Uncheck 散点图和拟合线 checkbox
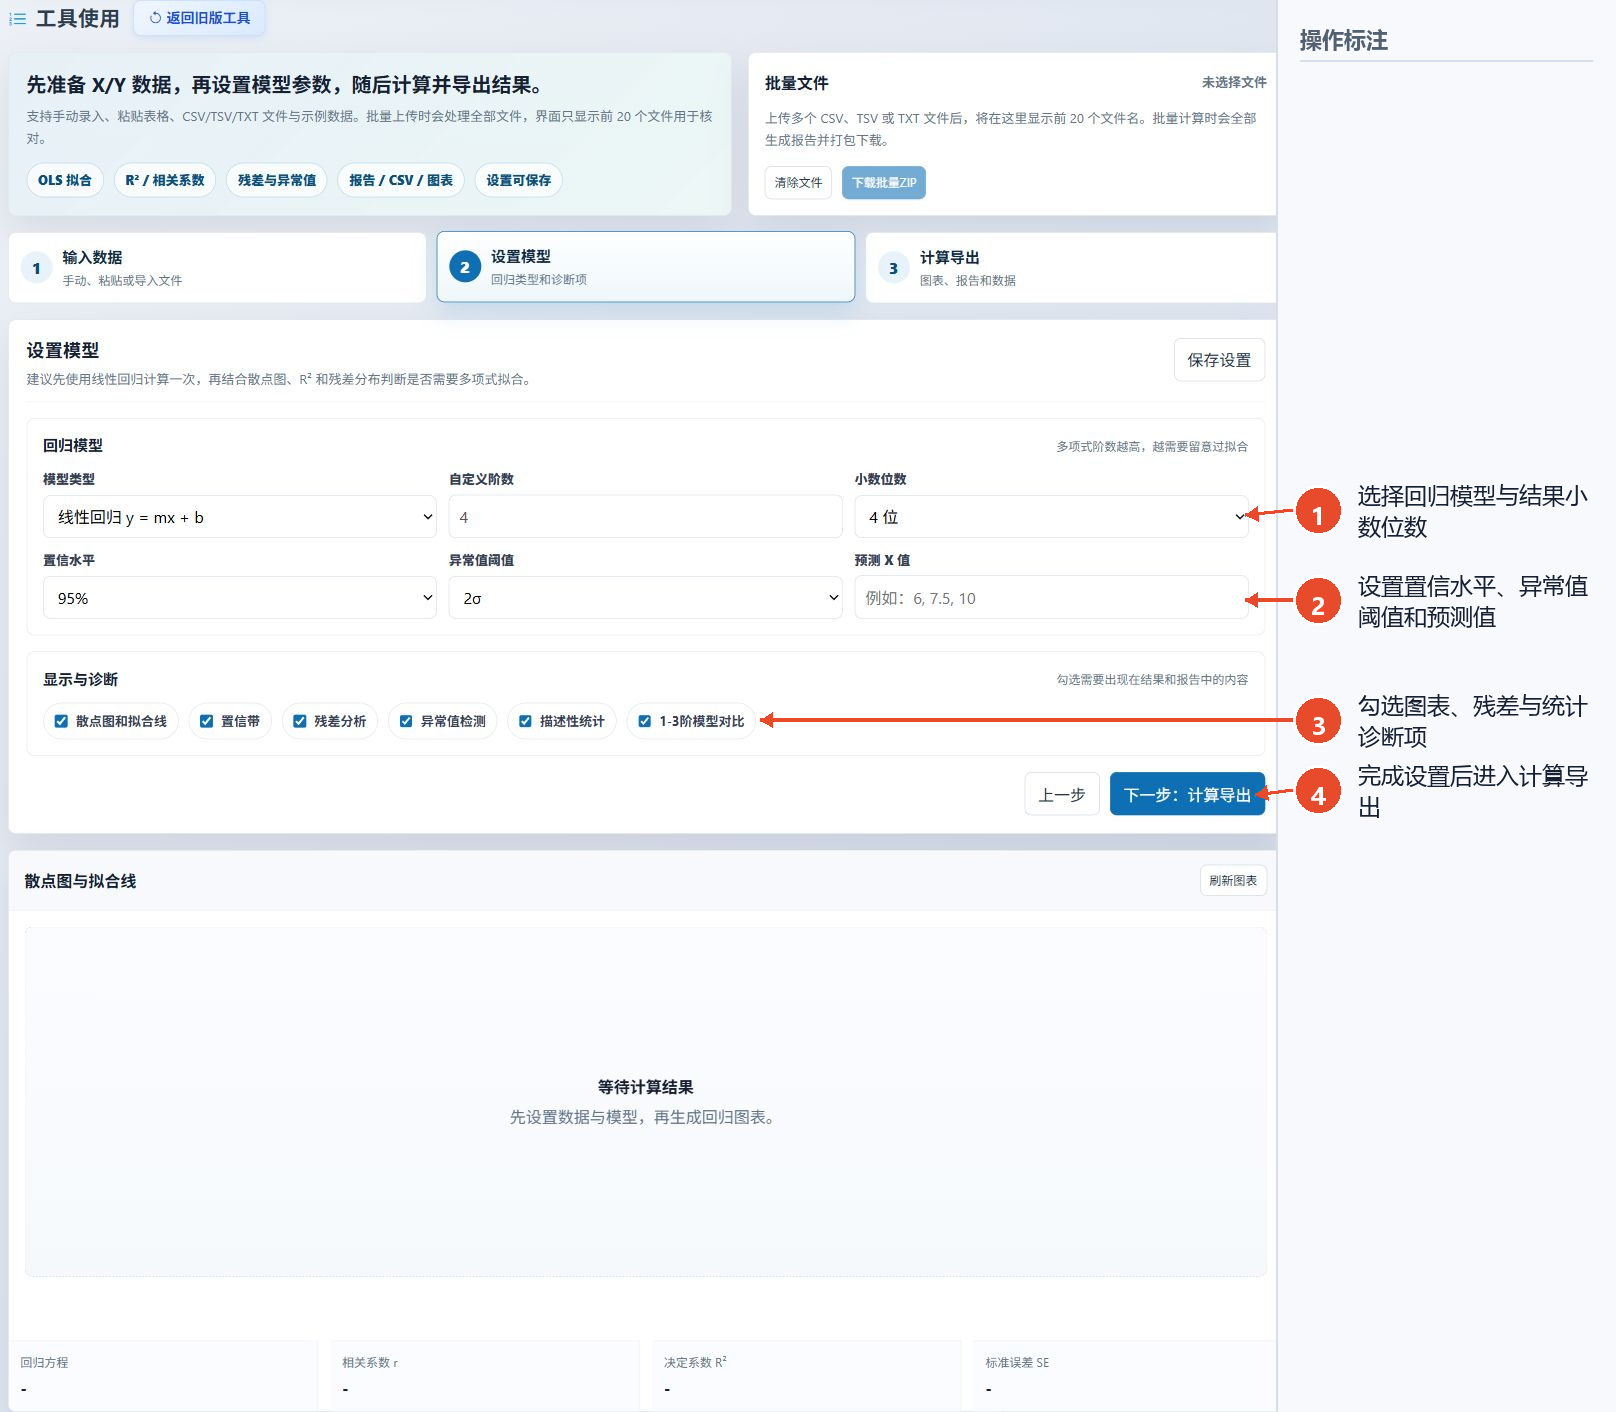Screen dimensions: 1616x1412 61,721
